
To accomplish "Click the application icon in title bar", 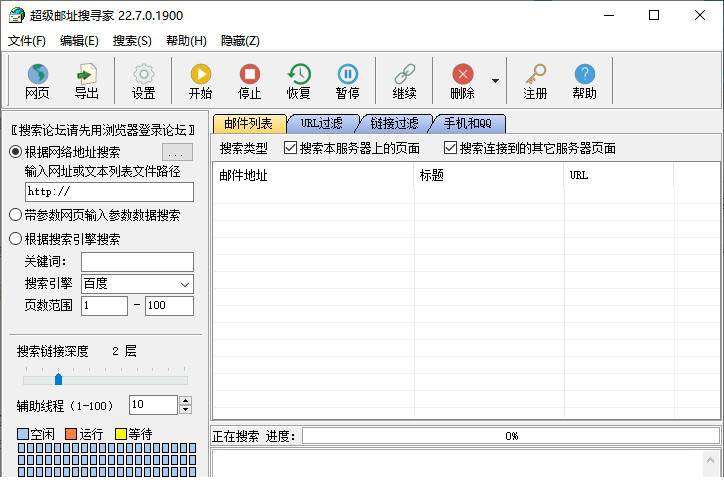I will [x=17, y=15].
